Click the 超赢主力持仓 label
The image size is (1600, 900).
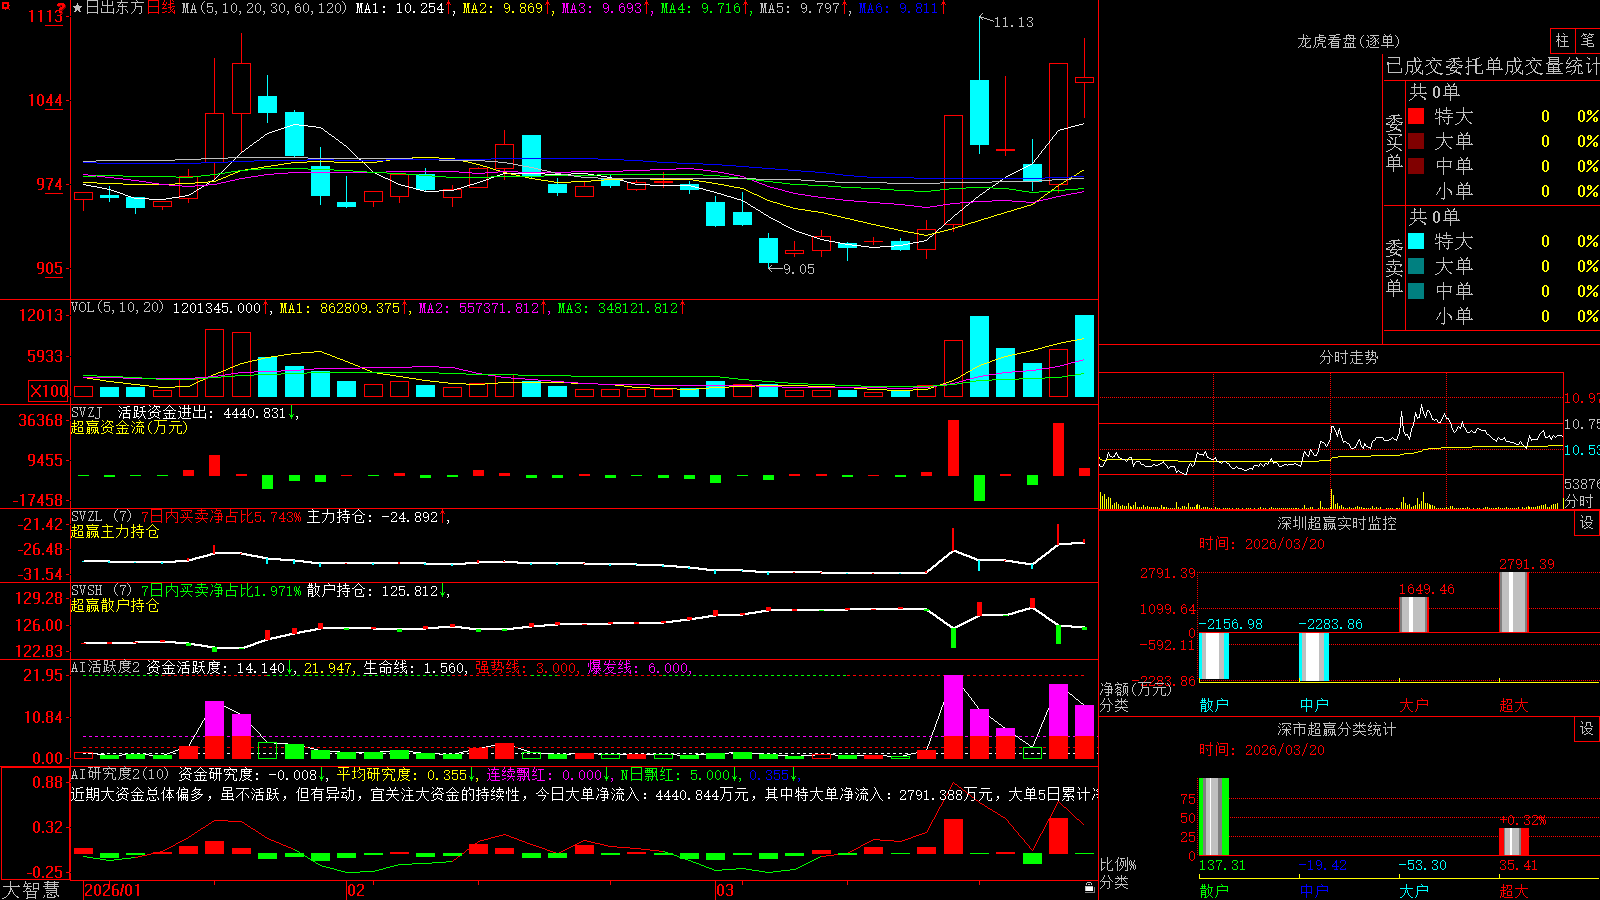pos(115,531)
